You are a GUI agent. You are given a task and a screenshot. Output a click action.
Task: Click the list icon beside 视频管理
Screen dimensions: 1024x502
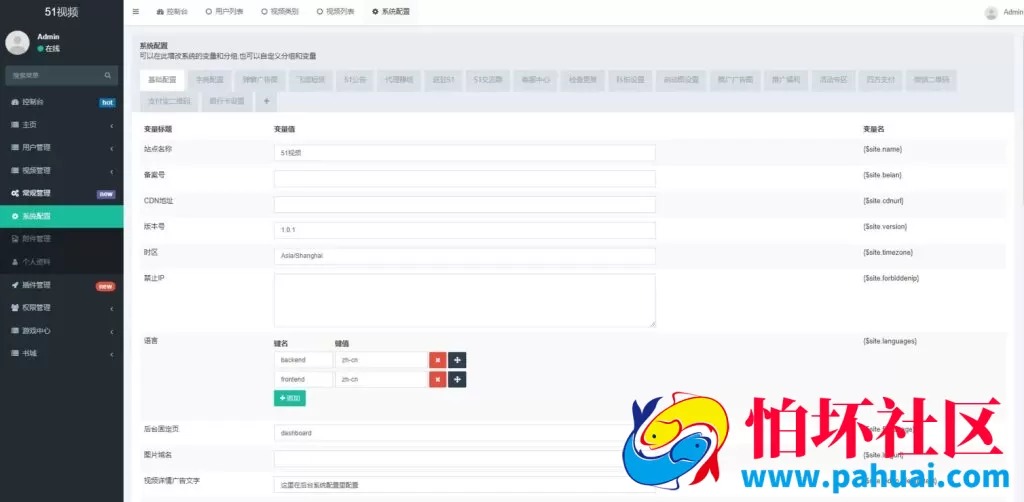click(x=15, y=171)
